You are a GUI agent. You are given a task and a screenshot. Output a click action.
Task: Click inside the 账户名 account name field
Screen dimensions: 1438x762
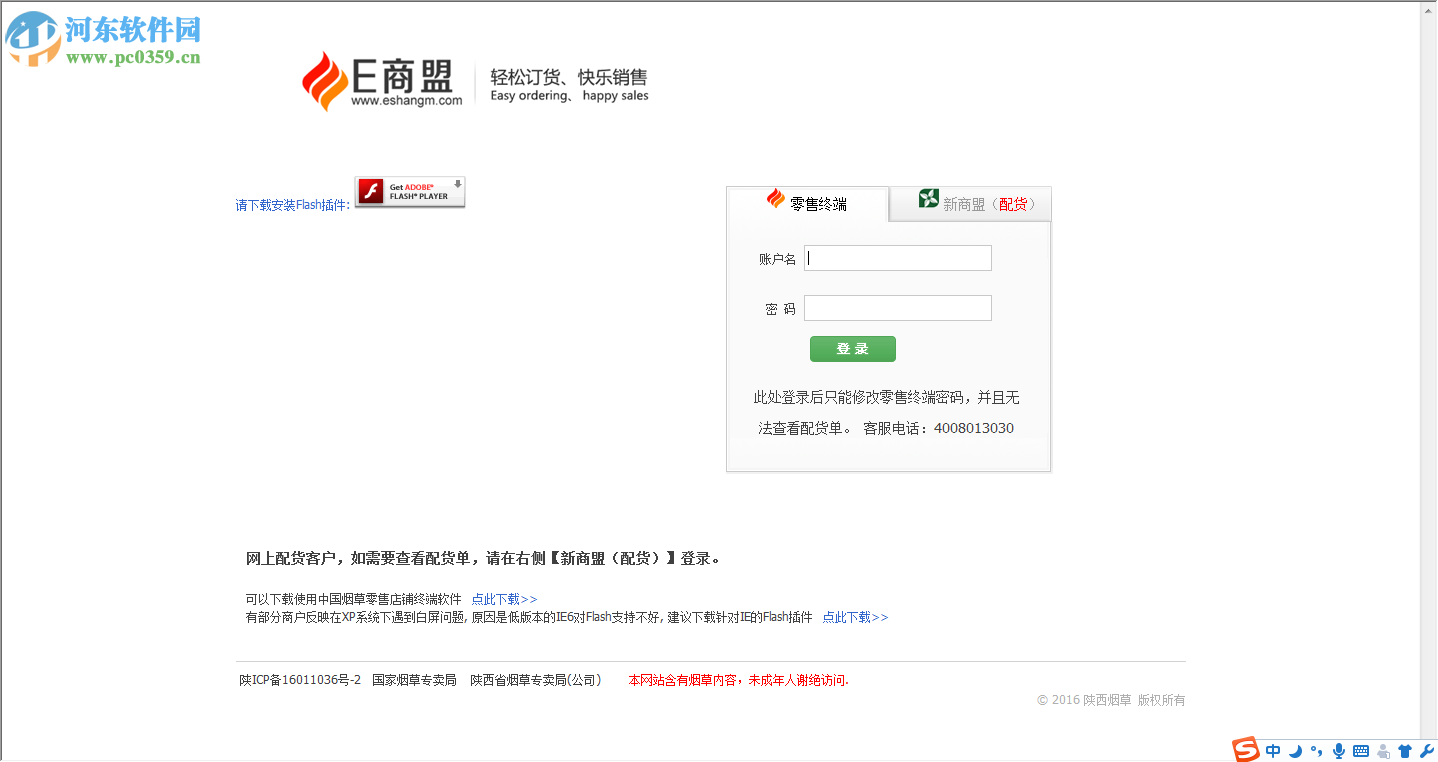(896, 257)
